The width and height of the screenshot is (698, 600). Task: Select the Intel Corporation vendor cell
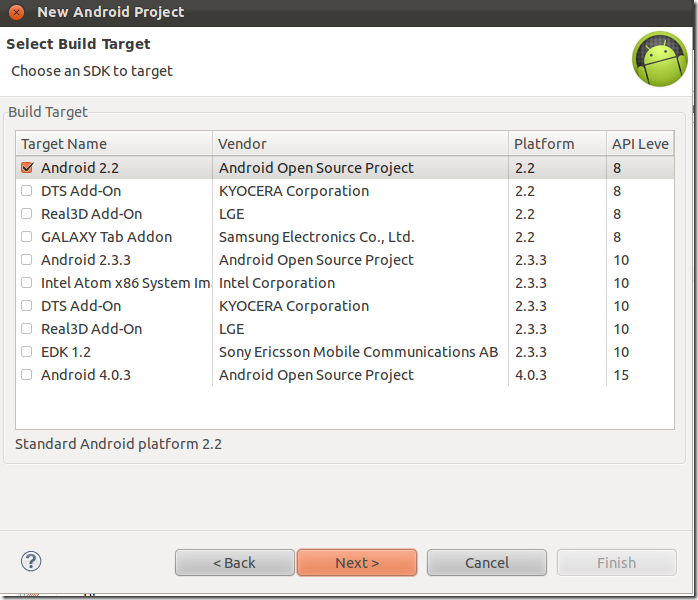coord(277,283)
